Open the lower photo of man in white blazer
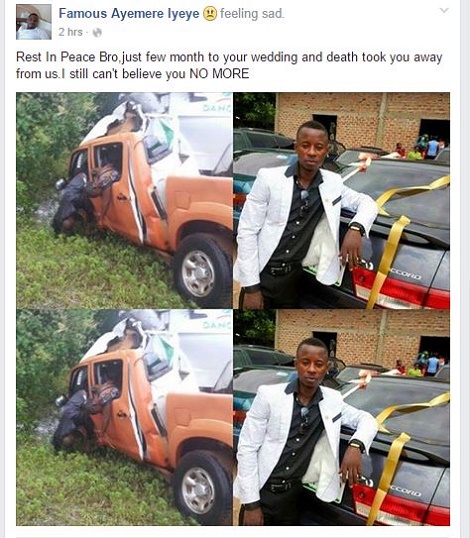Viewport: 470px width, 538px height. point(342,418)
